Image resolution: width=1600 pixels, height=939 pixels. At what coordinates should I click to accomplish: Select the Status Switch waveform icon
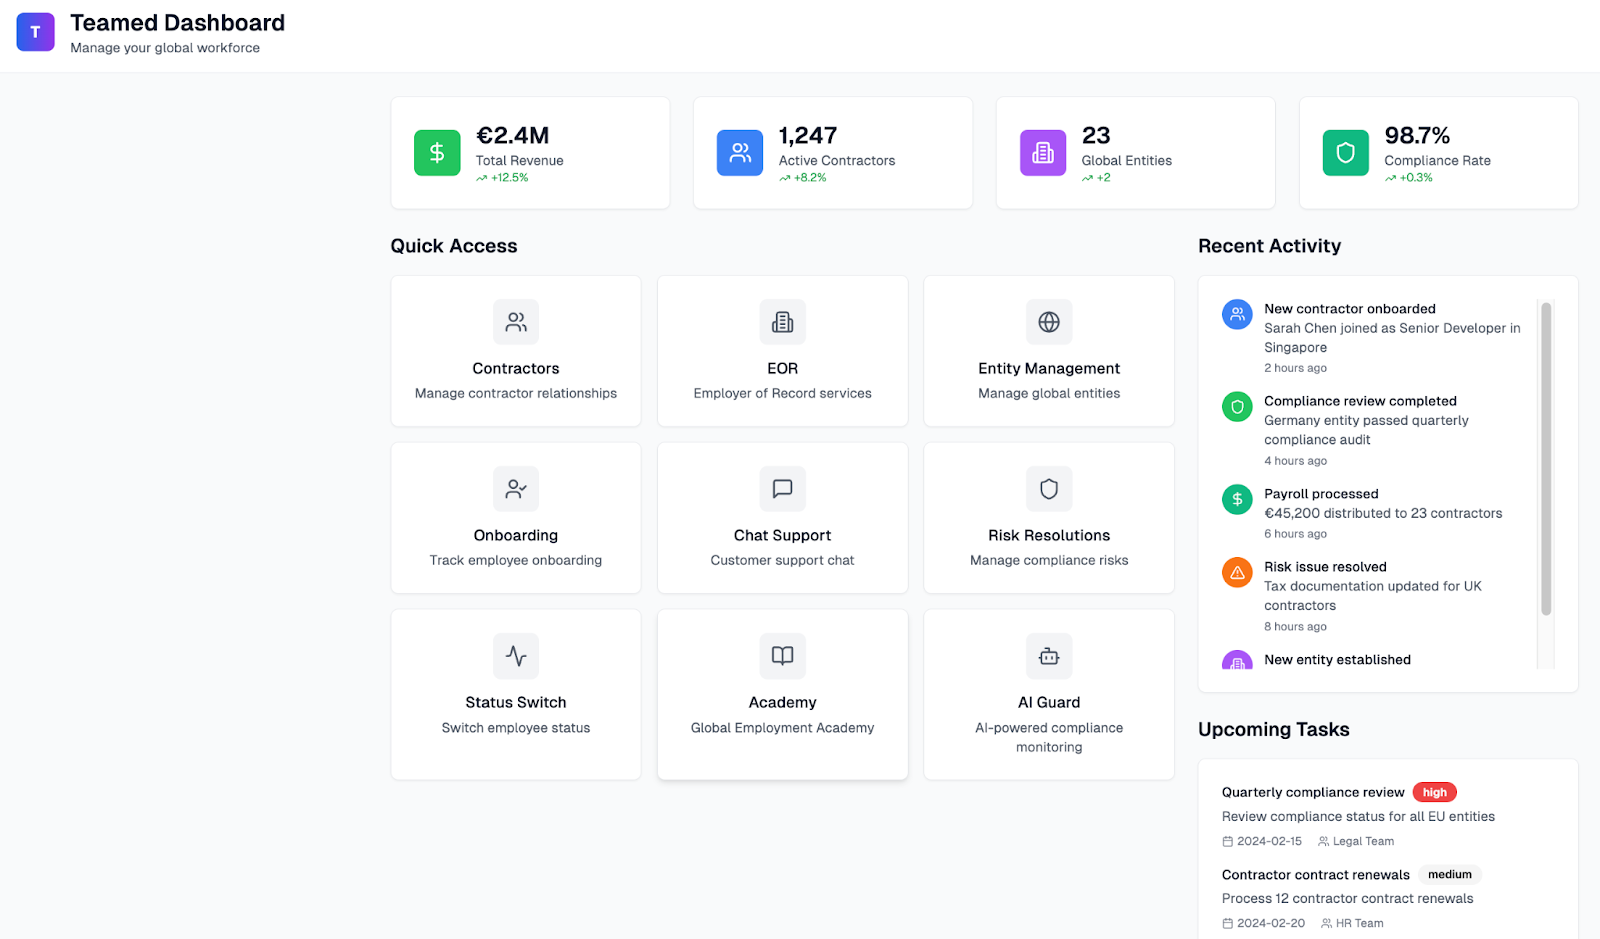[516, 656]
